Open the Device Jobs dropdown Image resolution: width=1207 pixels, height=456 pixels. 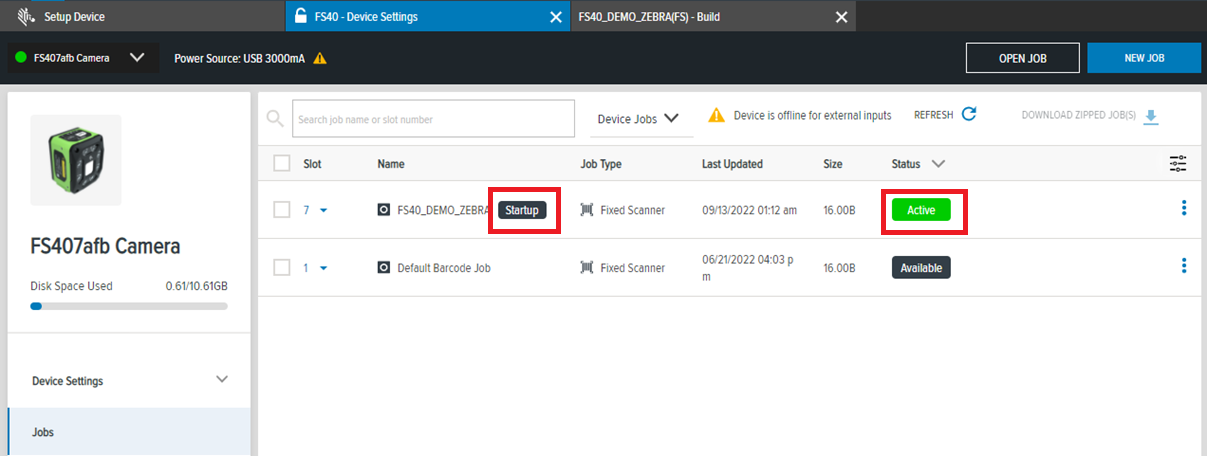click(638, 119)
